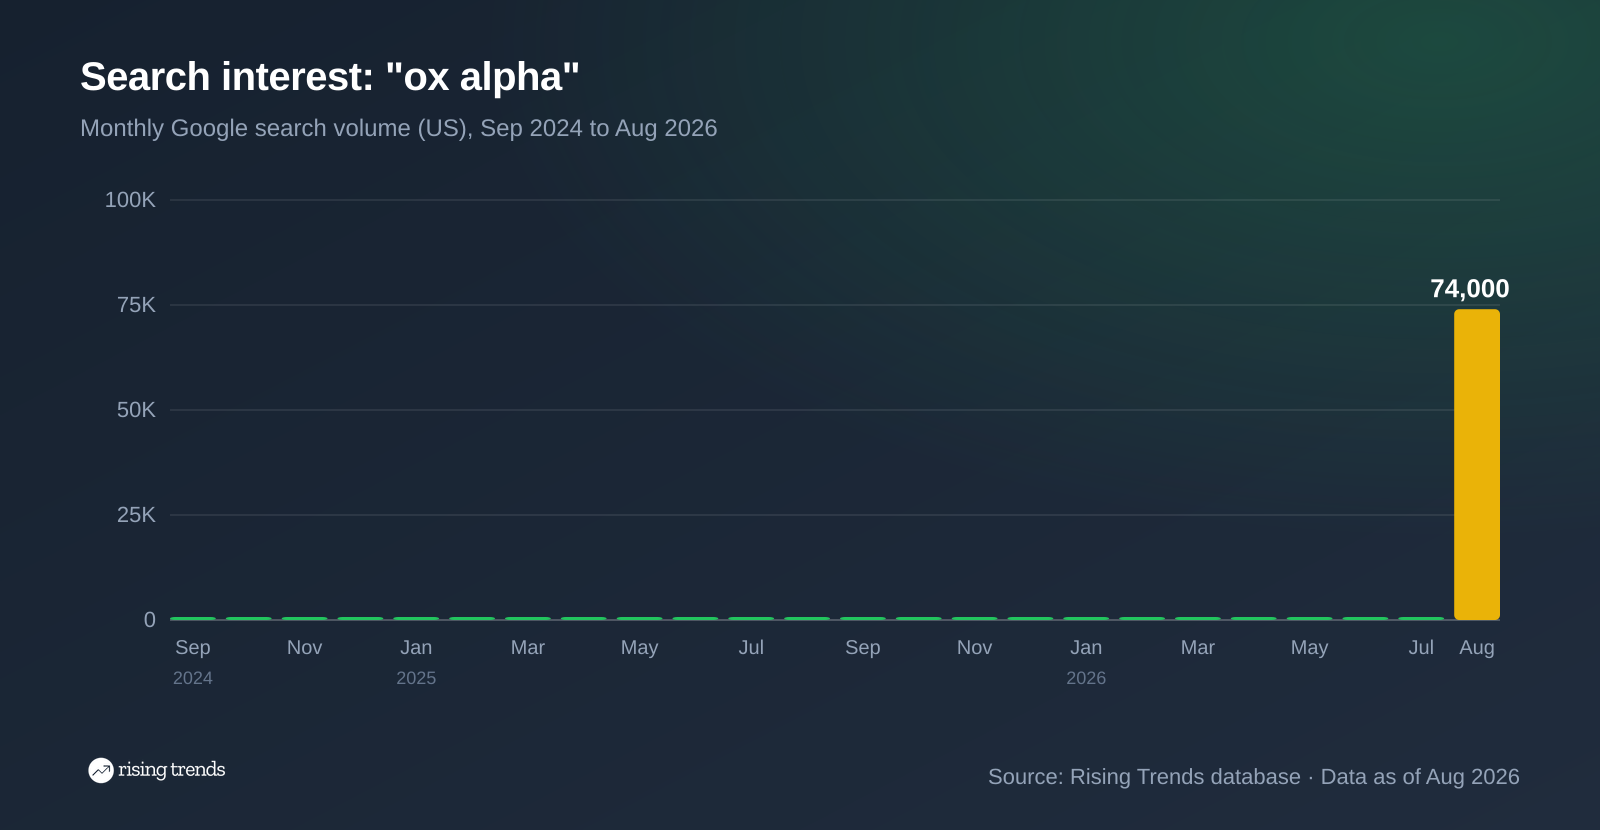Click the 0 y-axis label

coord(150,620)
